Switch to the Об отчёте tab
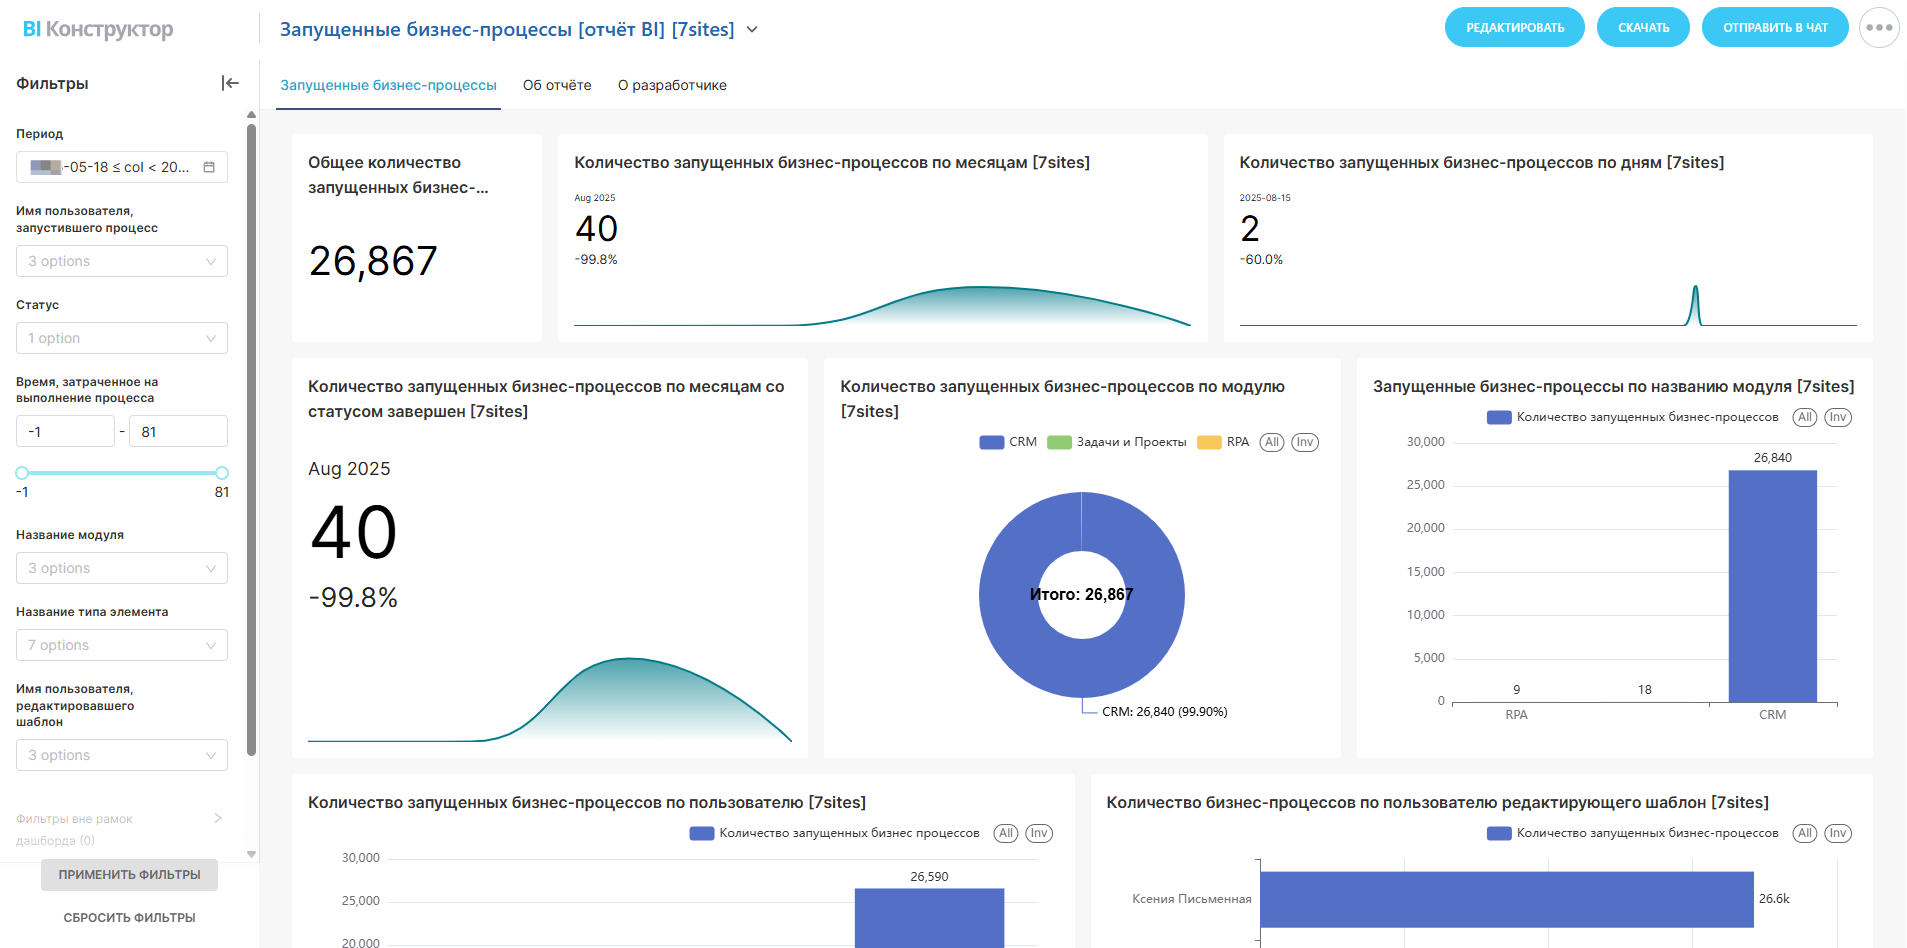 tap(557, 85)
